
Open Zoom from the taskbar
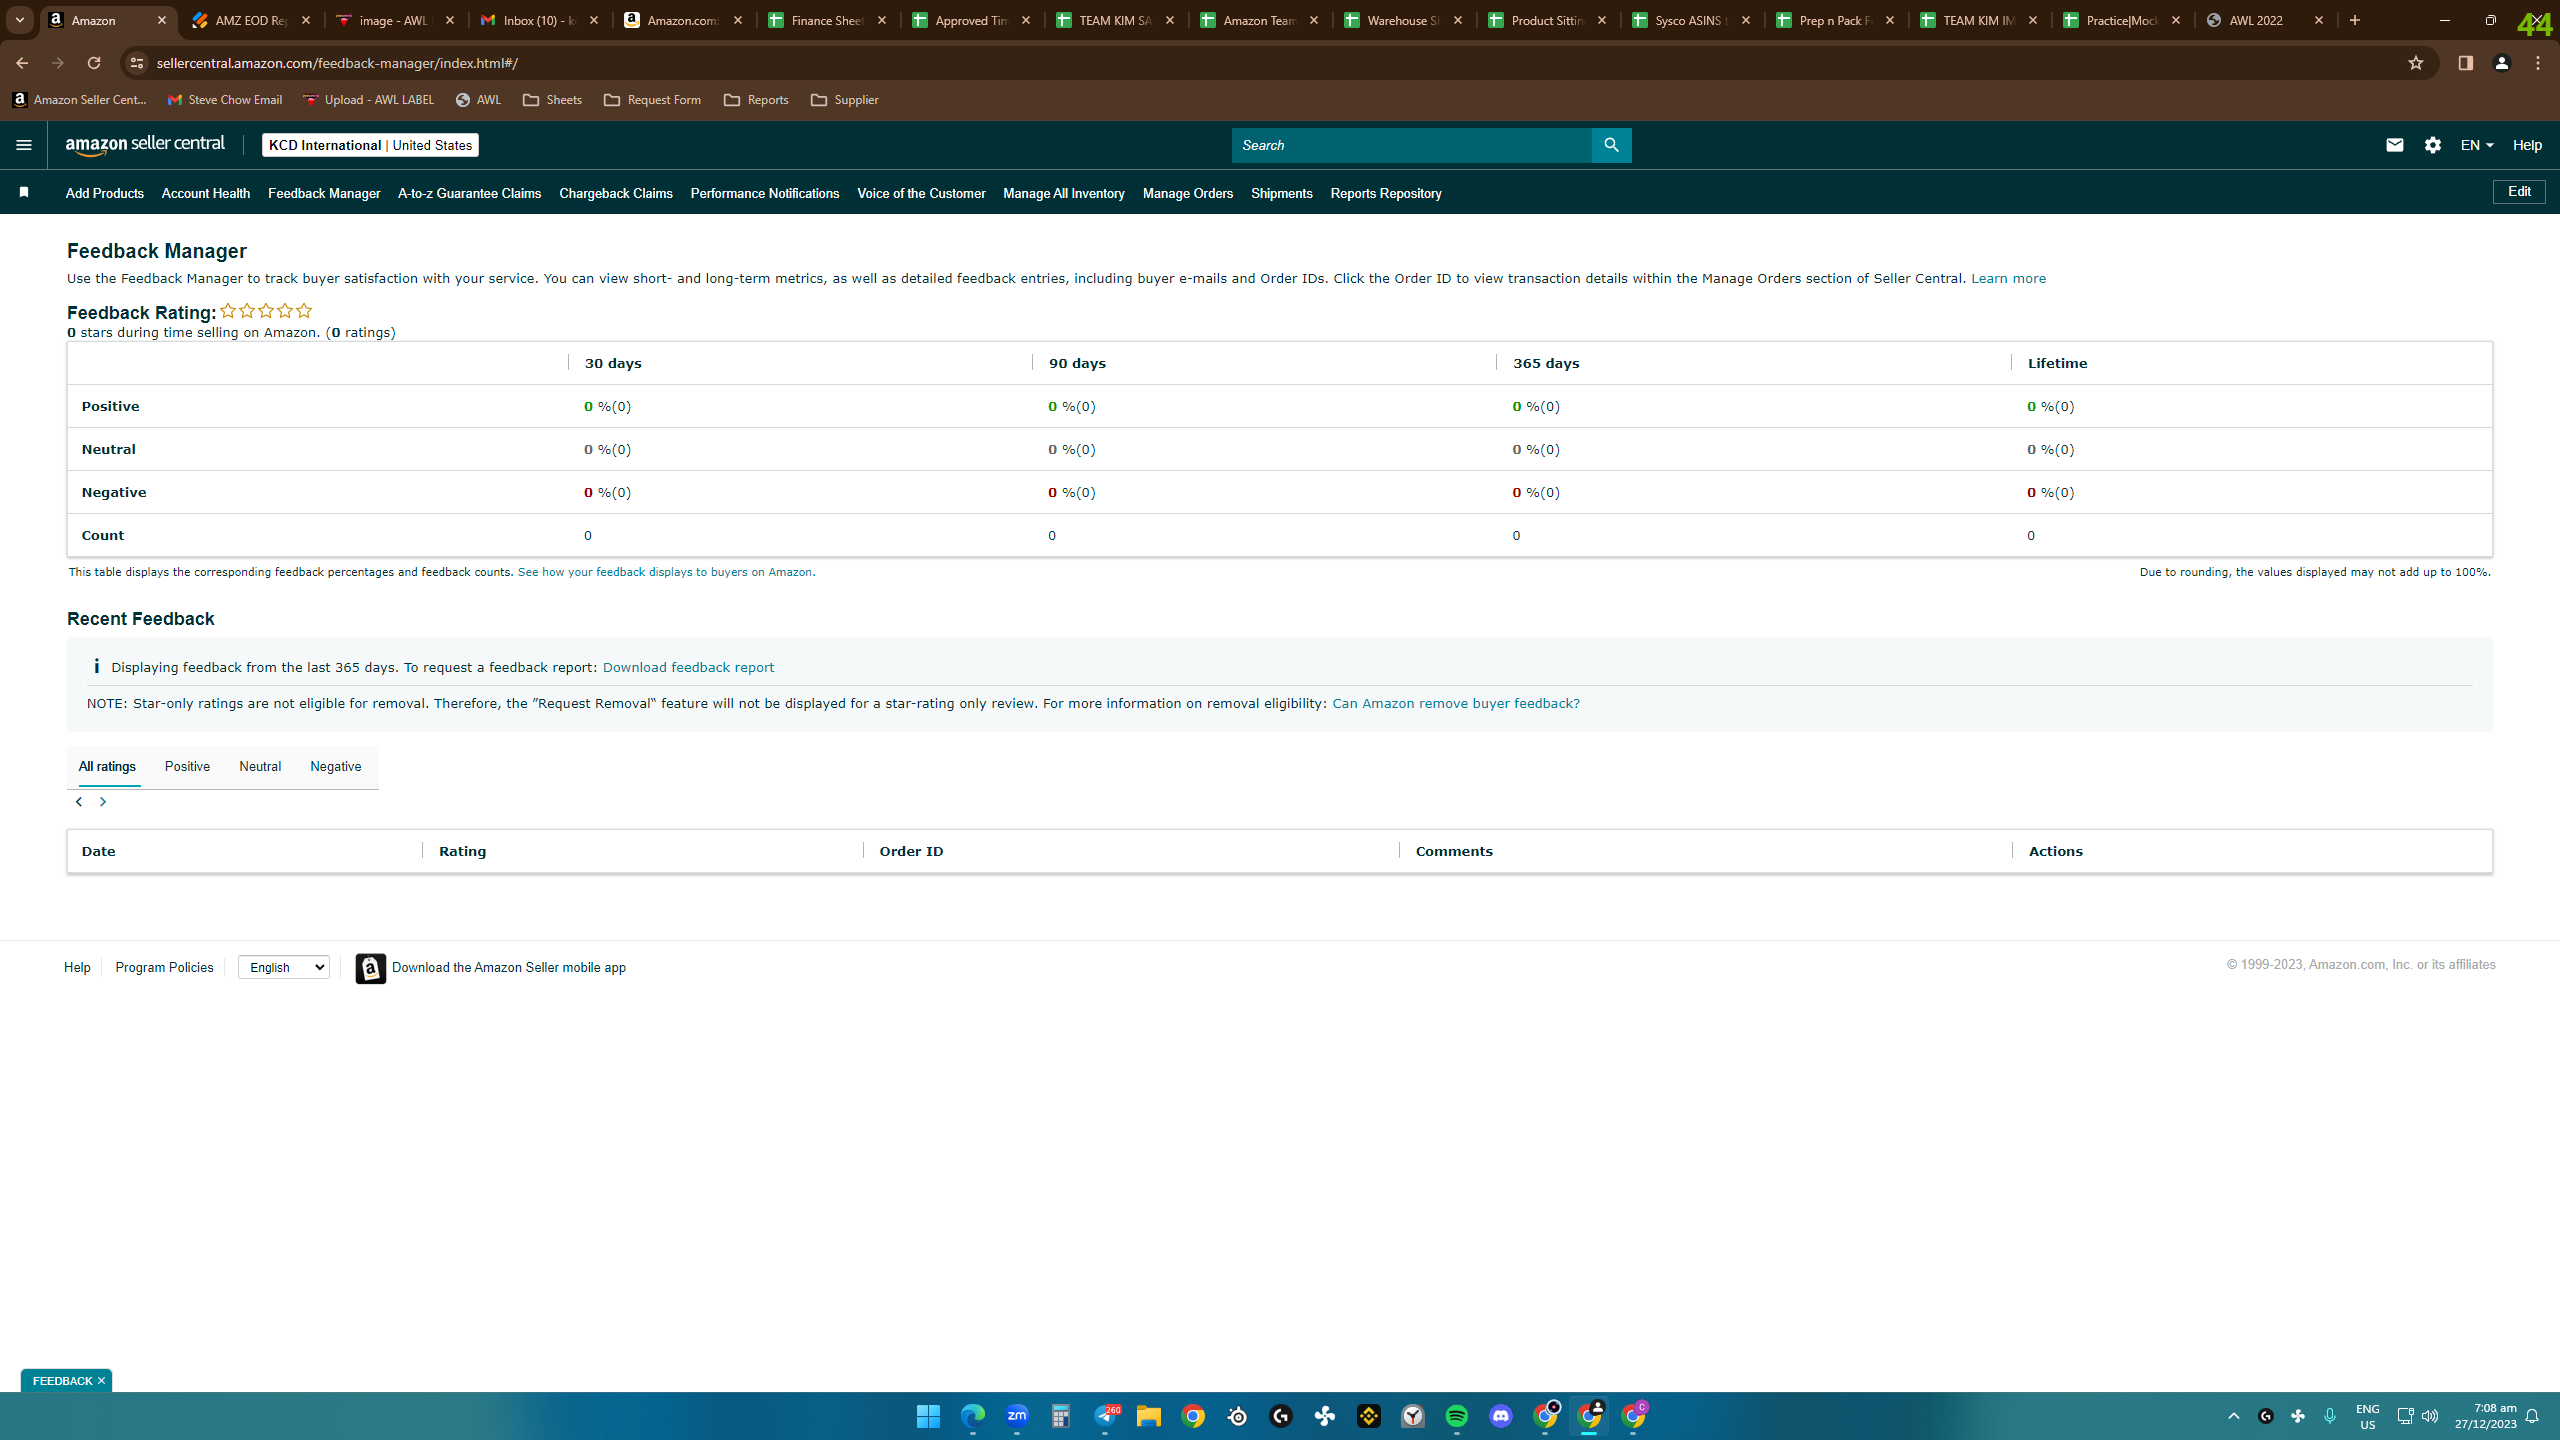pyautogui.click(x=1017, y=1416)
